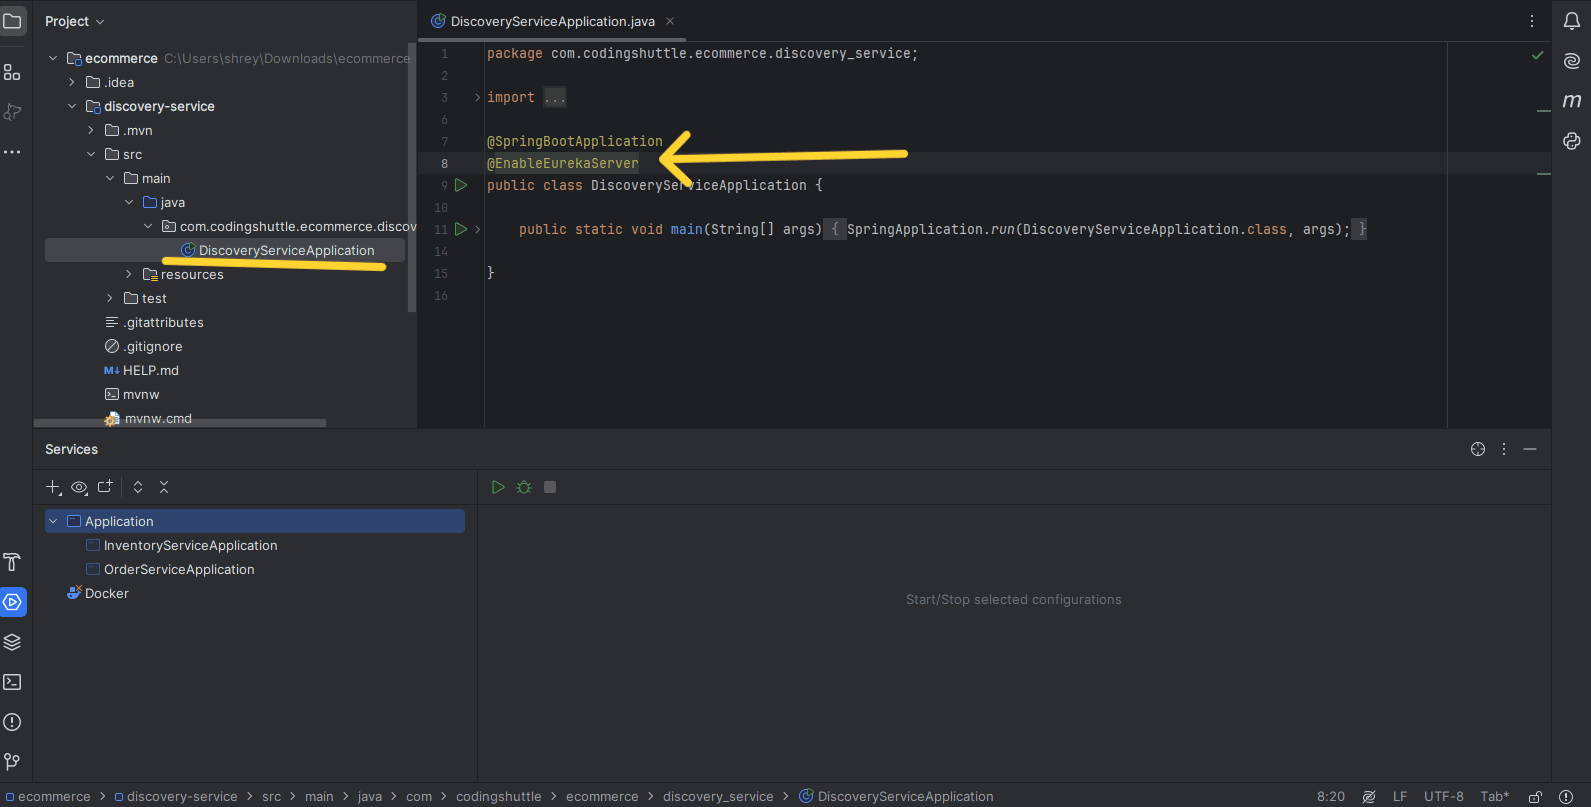1591x807 pixels.
Task: Open the caret position 8:20 indicator
Action: 1331,796
